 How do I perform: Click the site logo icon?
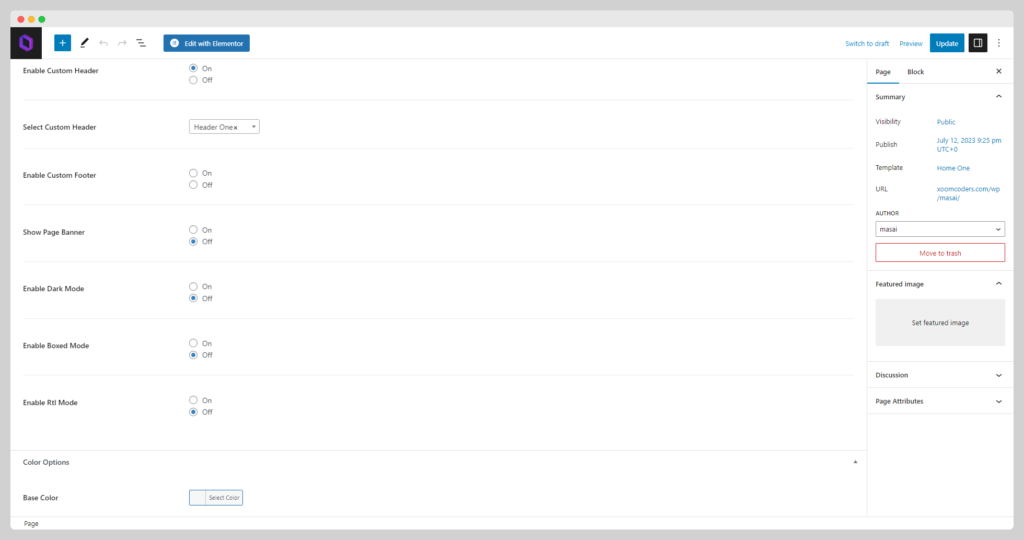(x=26, y=43)
